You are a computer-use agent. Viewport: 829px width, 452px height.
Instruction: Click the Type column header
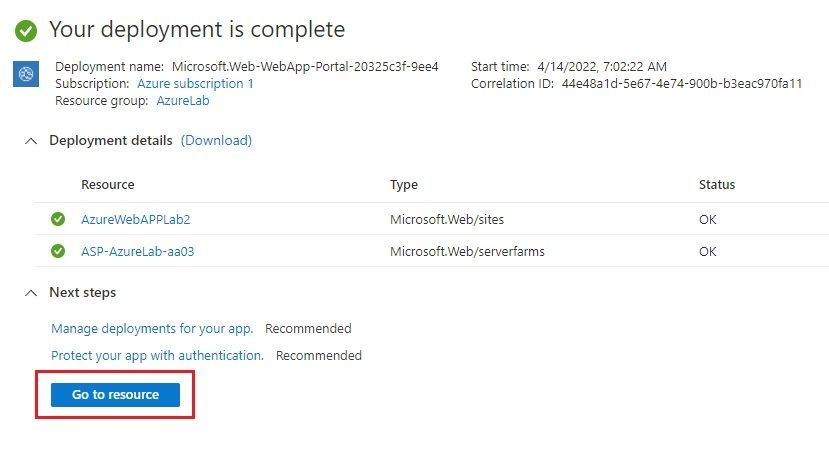coord(404,185)
